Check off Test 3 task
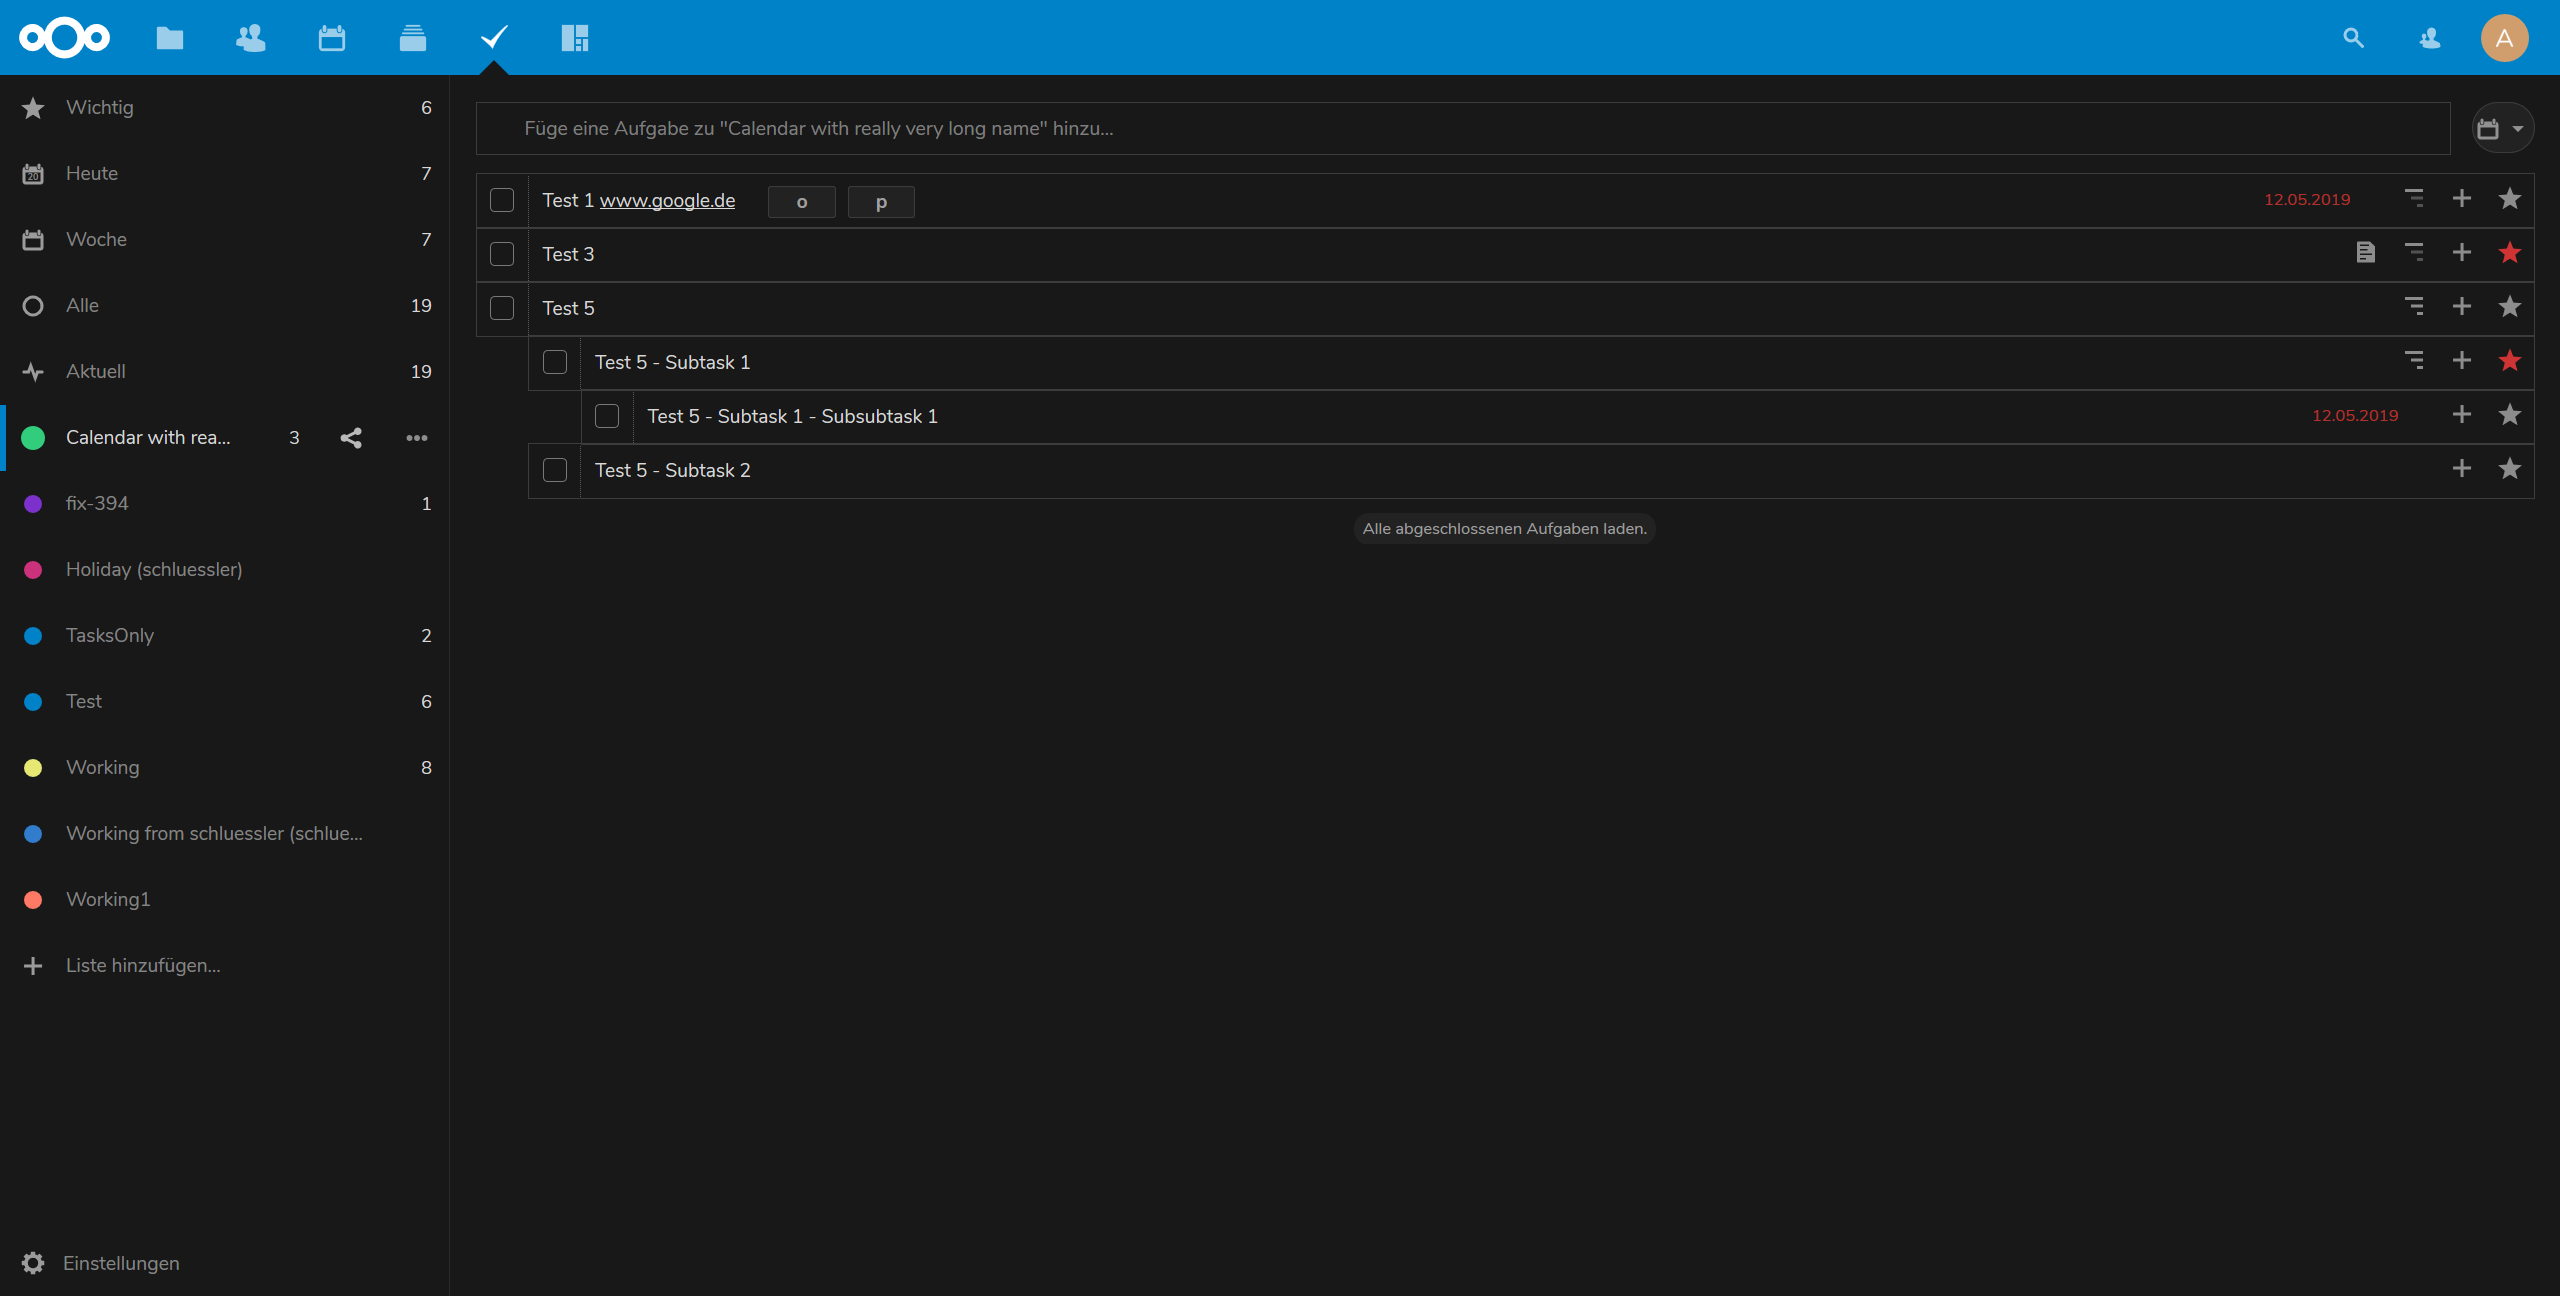Viewport: 2560px width, 1296px height. 502,254
